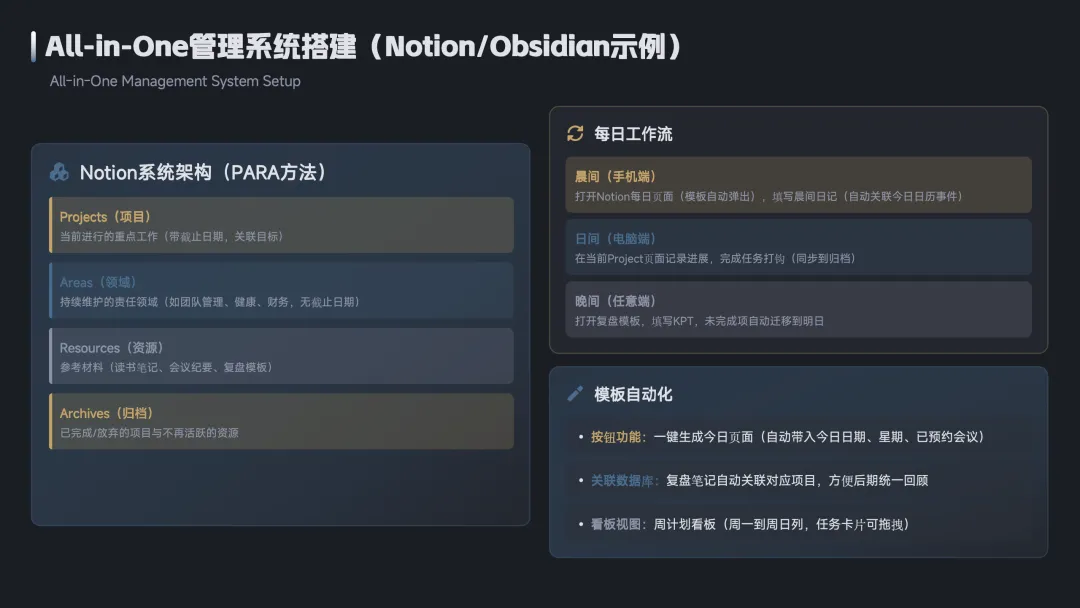Click the Notion系统架构（PARA方法）heading
The width and height of the screenshot is (1080, 608).
[x=202, y=172]
